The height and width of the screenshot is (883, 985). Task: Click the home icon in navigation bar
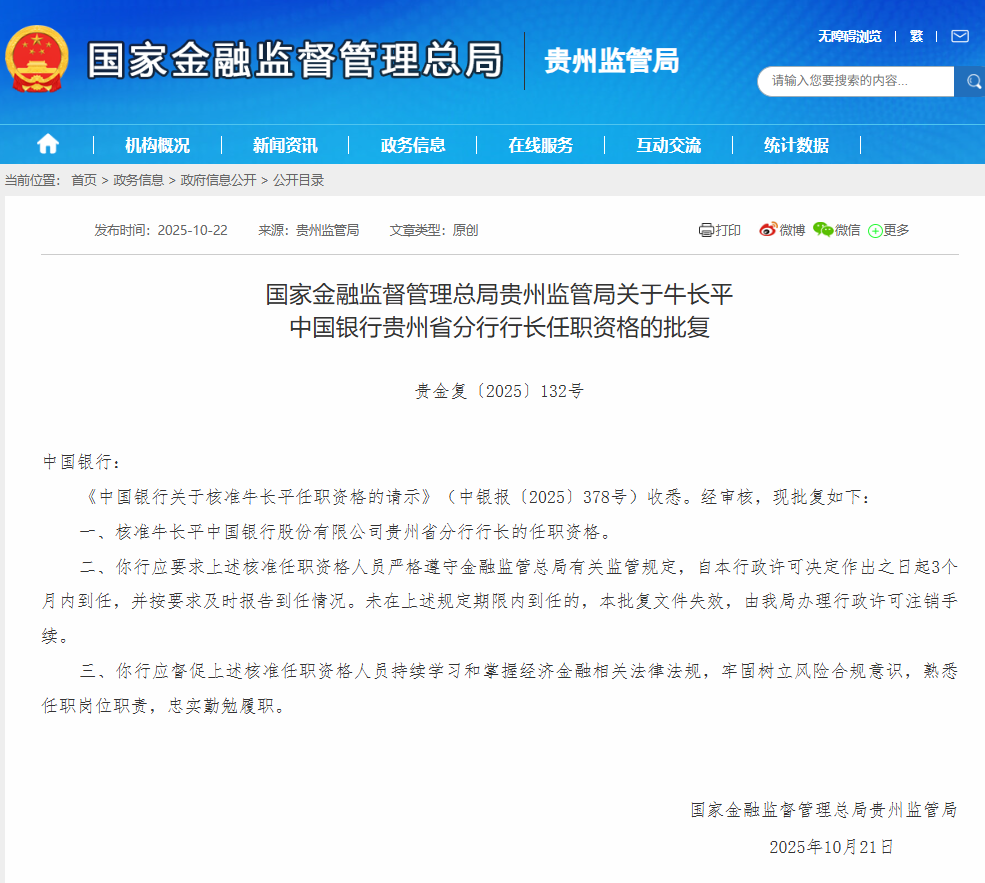pyautogui.click(x=47, y=144)
